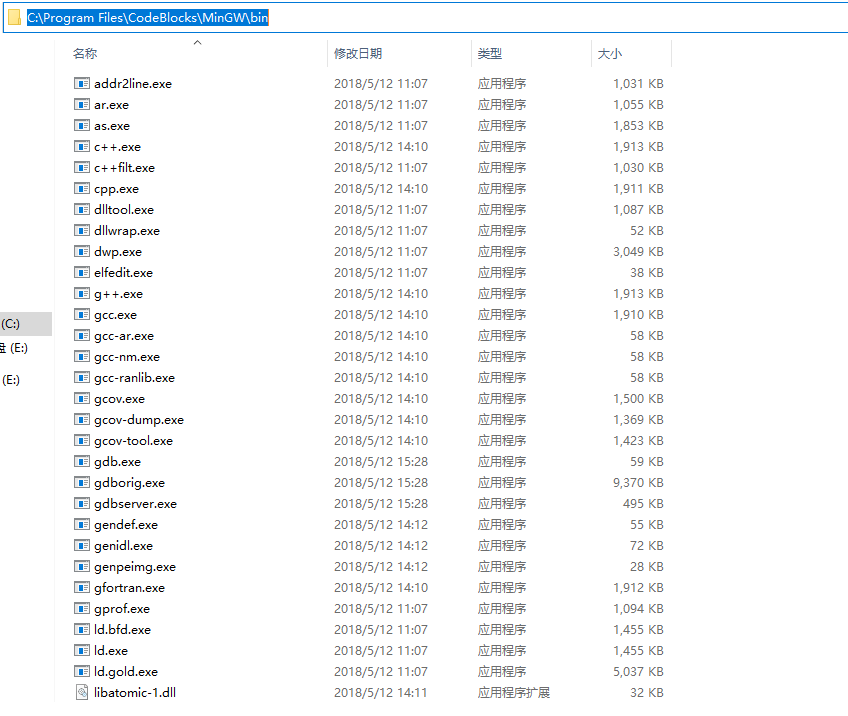Viewport: 848px width, 716px height.
Task: Click the 1,094 KB size of gprof.exe
Action: coord(638,609)
